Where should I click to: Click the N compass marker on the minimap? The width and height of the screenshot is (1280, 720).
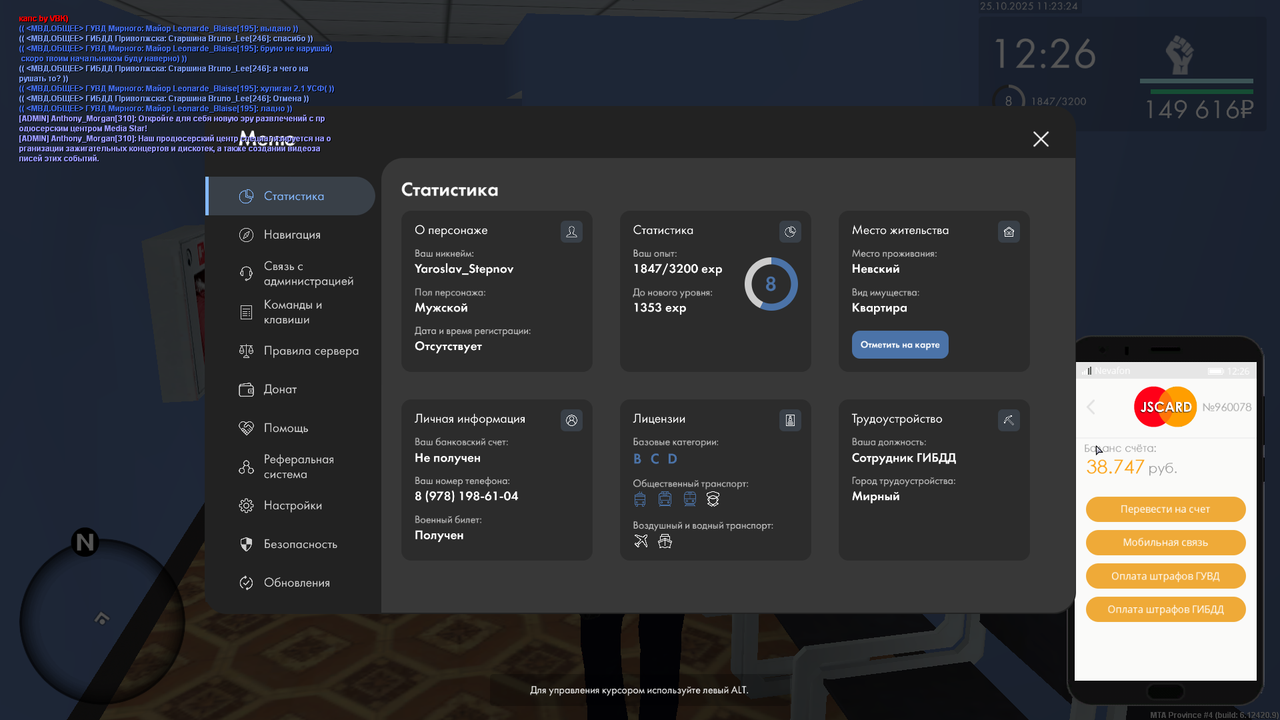point(85,543)
